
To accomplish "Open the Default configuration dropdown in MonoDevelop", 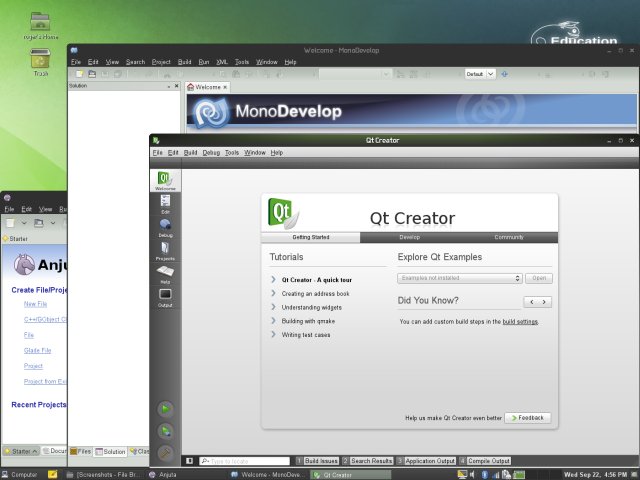I will point(480,74).
